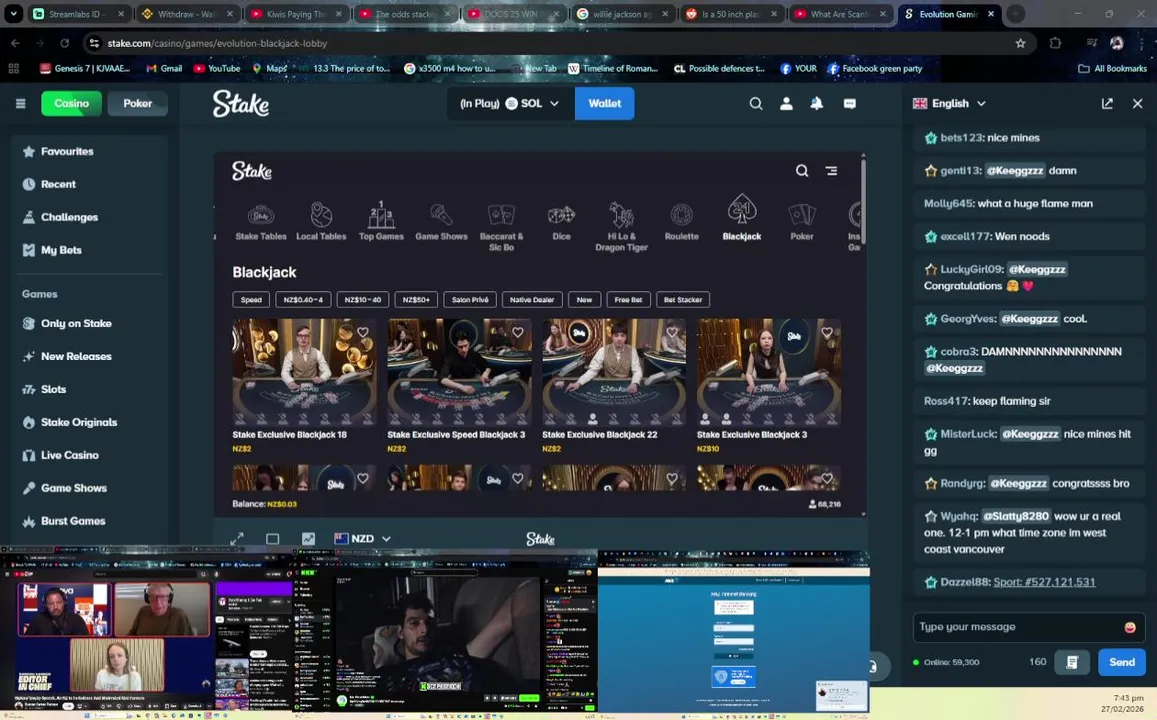
Task: Favourite Stake Exclusive Blackjack 22
Action: [672, 333]
